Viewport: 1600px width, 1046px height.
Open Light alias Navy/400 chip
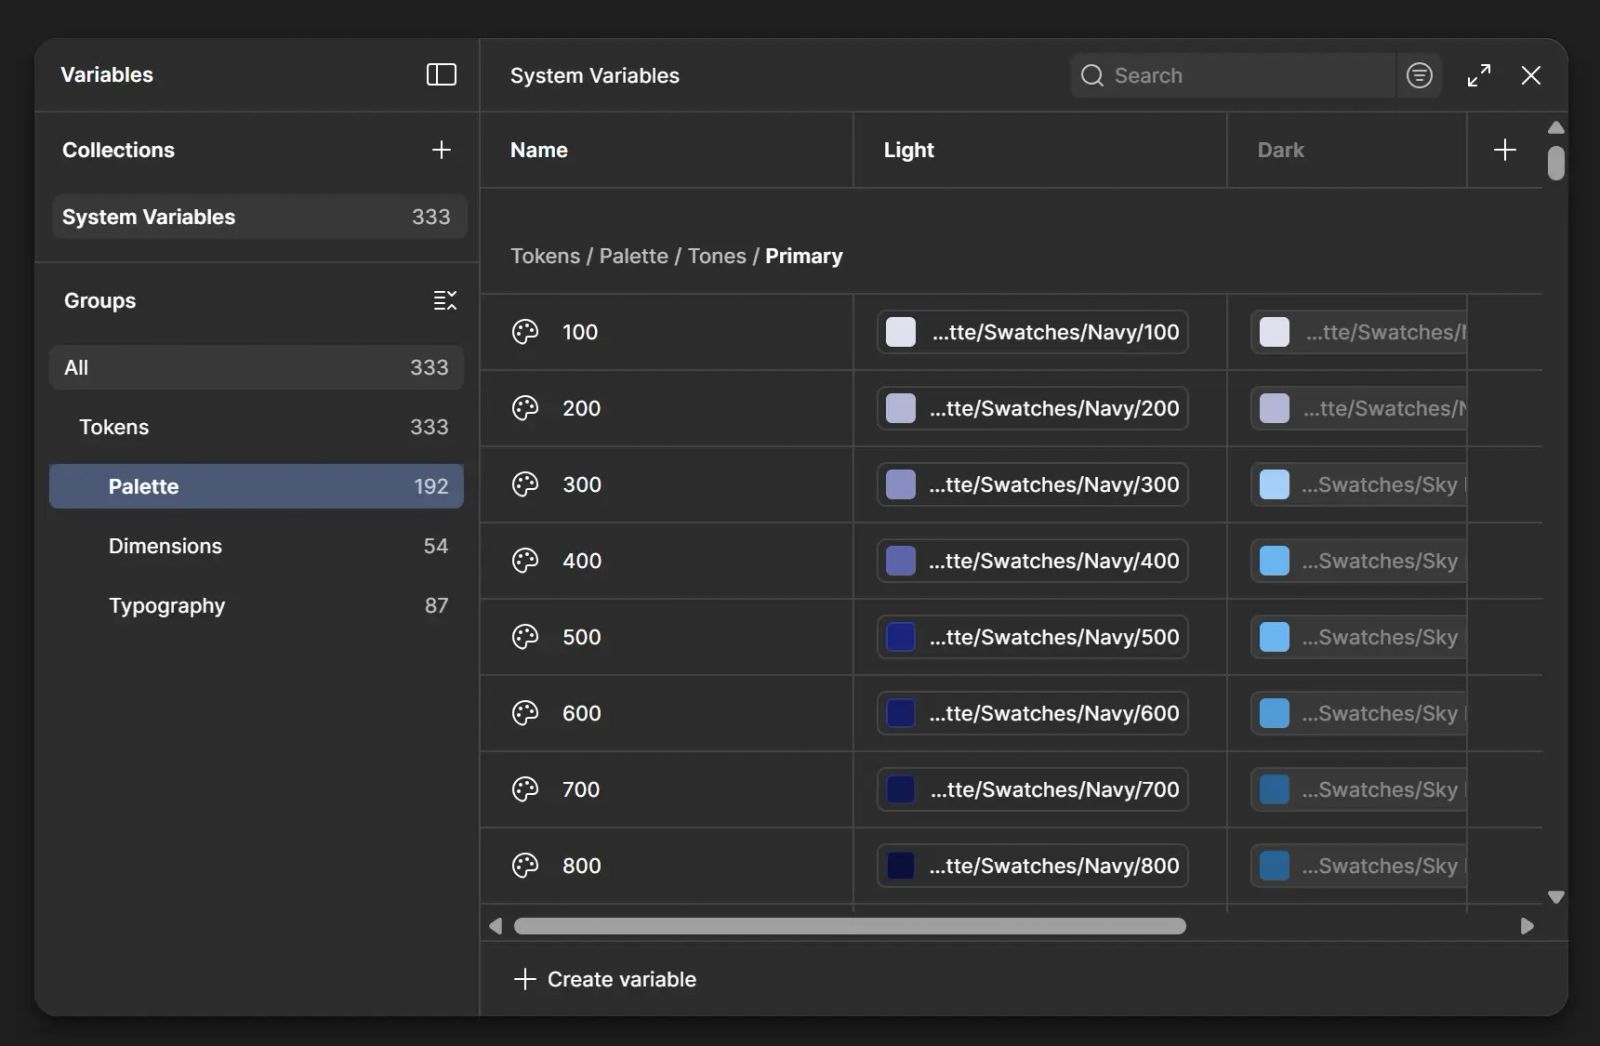pos(1033,561)
